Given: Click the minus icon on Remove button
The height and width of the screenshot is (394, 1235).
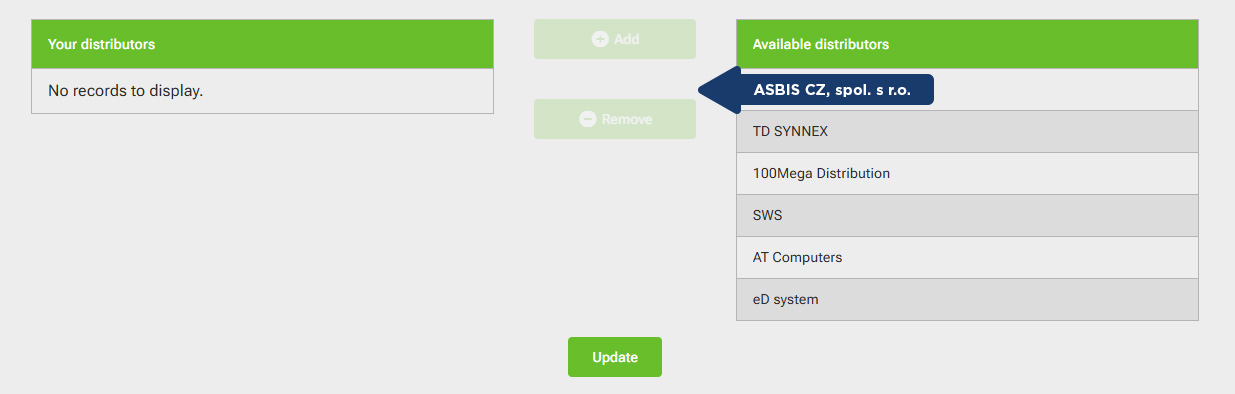Looking at the screenshot, I should tap(588, 119).
